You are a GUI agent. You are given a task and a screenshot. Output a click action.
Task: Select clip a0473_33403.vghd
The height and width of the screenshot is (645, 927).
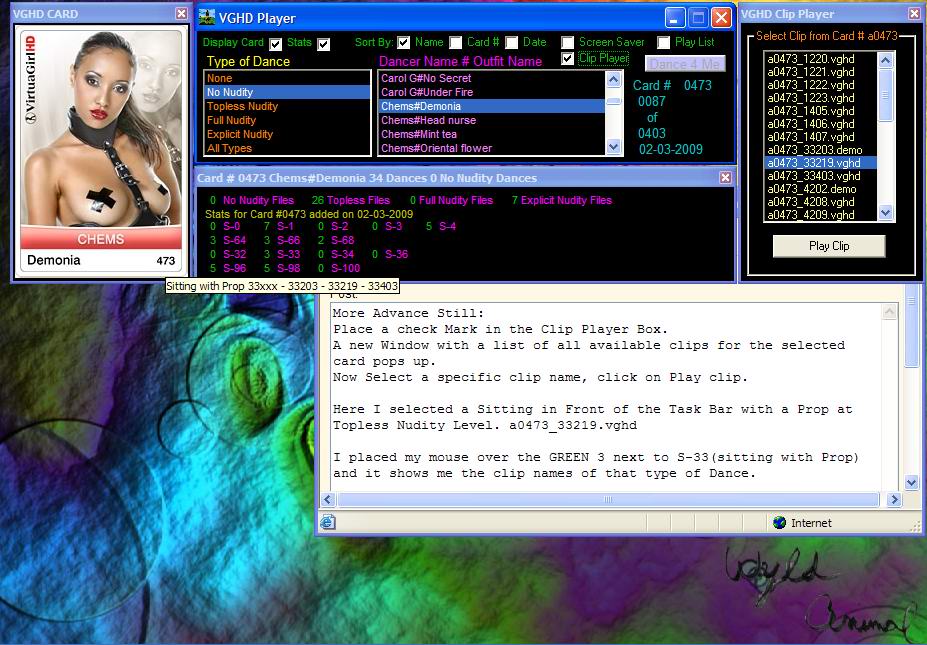(821, 176)
